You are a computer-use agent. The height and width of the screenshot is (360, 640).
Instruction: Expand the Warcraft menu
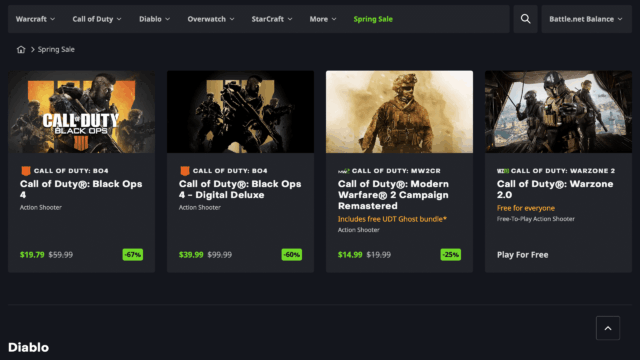tap(35, 19)
